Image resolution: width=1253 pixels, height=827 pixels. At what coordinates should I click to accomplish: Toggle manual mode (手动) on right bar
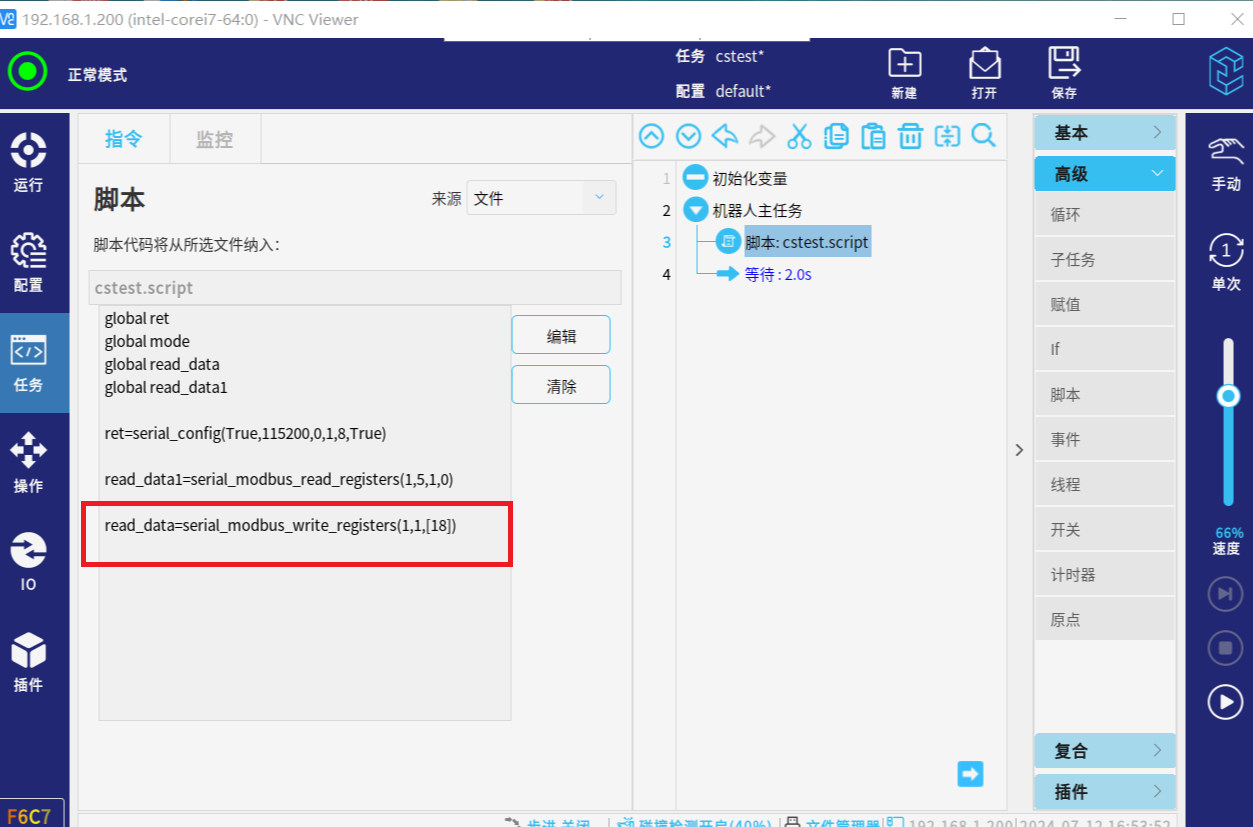(x=1225, y=164)
